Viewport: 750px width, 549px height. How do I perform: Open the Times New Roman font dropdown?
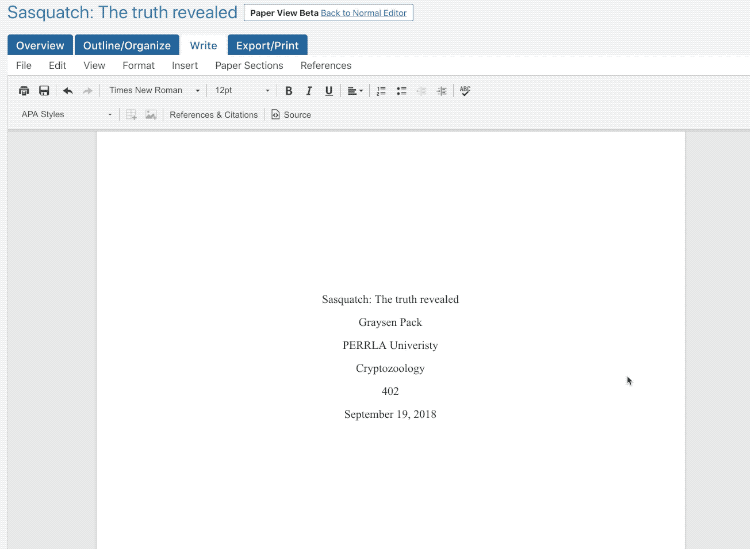pos(154,90)
